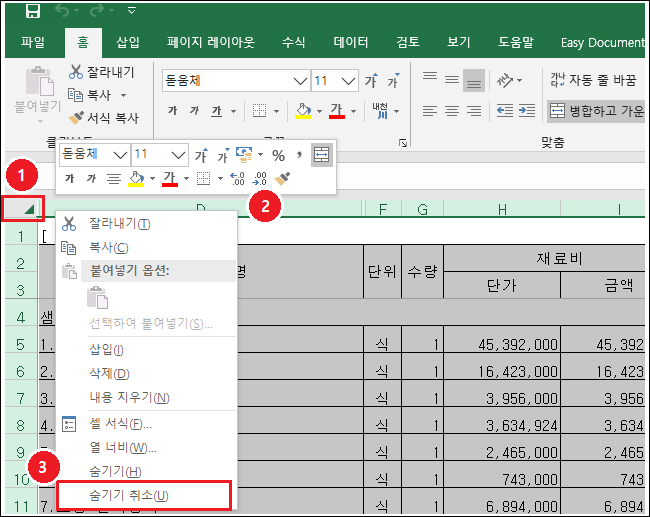Increase decimal places in mini toolbar
The image size is (650, 517).
[x=238, y=179]
